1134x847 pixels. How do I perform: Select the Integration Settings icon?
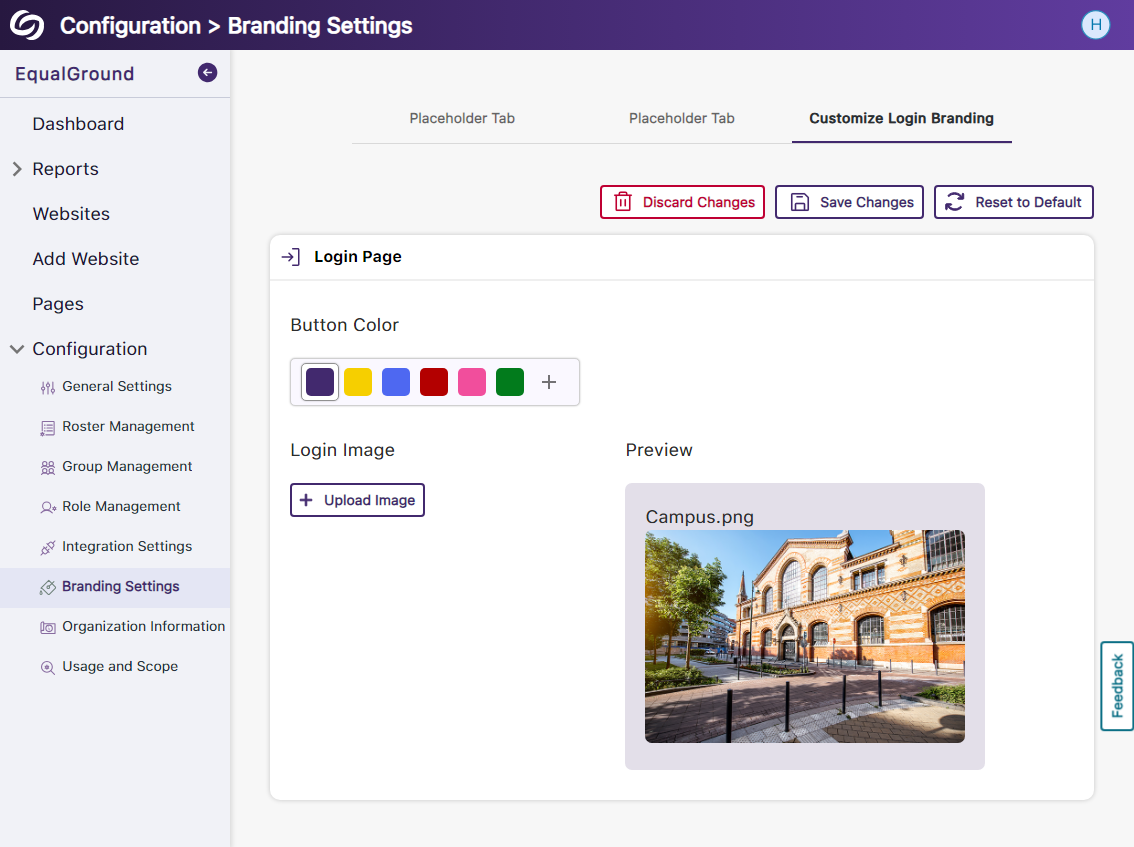(48, 546)
